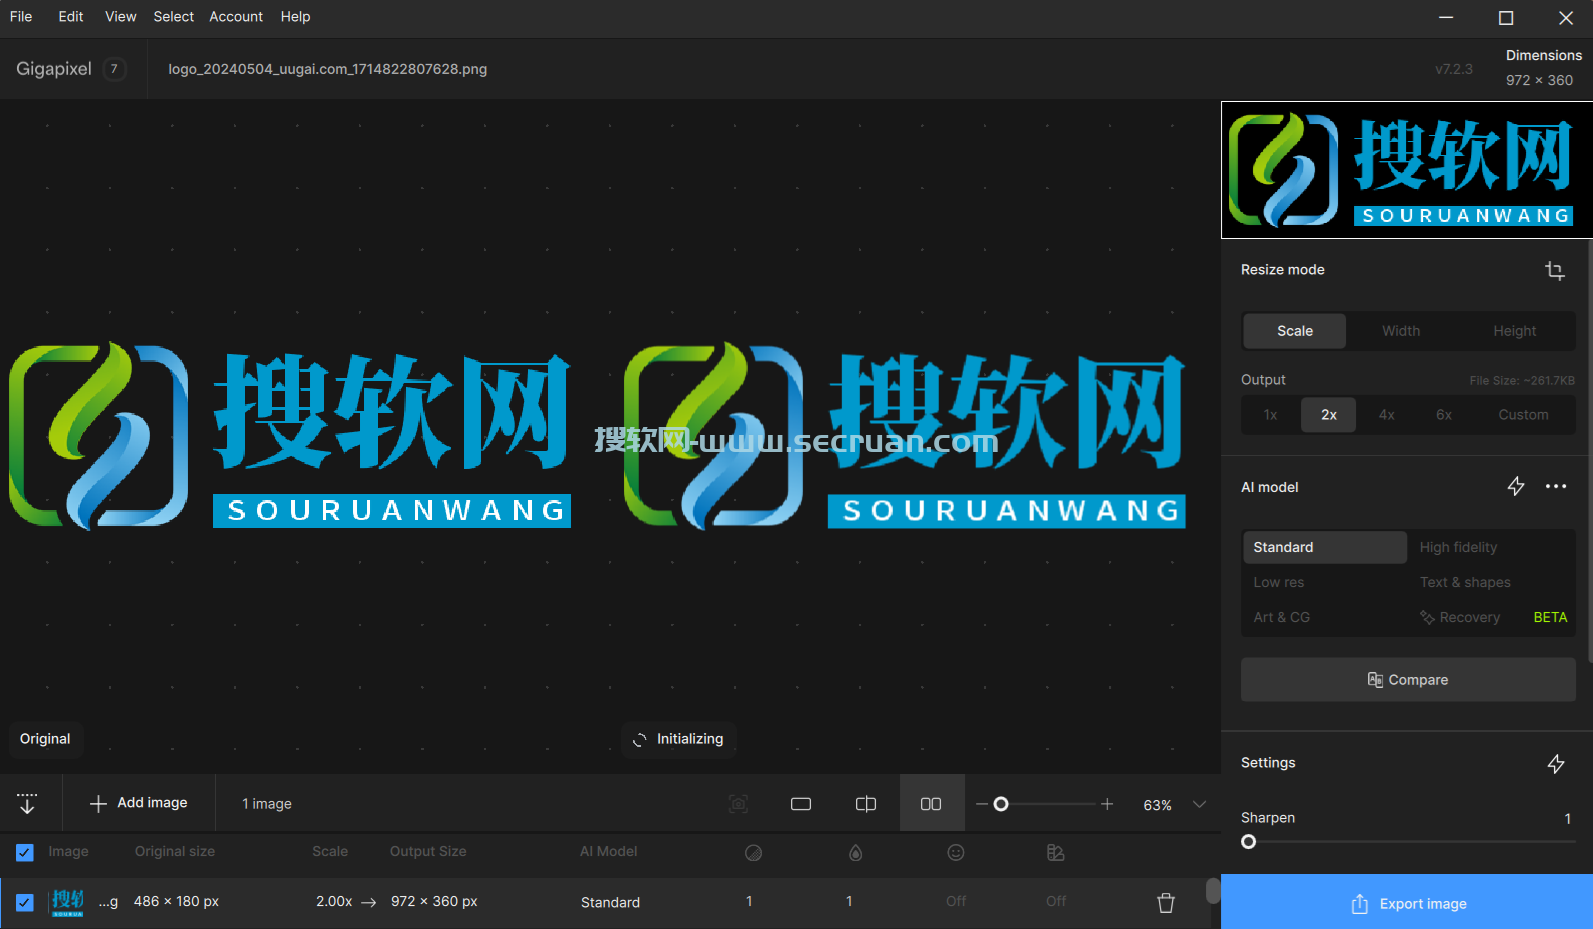Click the AI model auto lightning icon
This screenshot has height=929, width=1593.
1516,487
